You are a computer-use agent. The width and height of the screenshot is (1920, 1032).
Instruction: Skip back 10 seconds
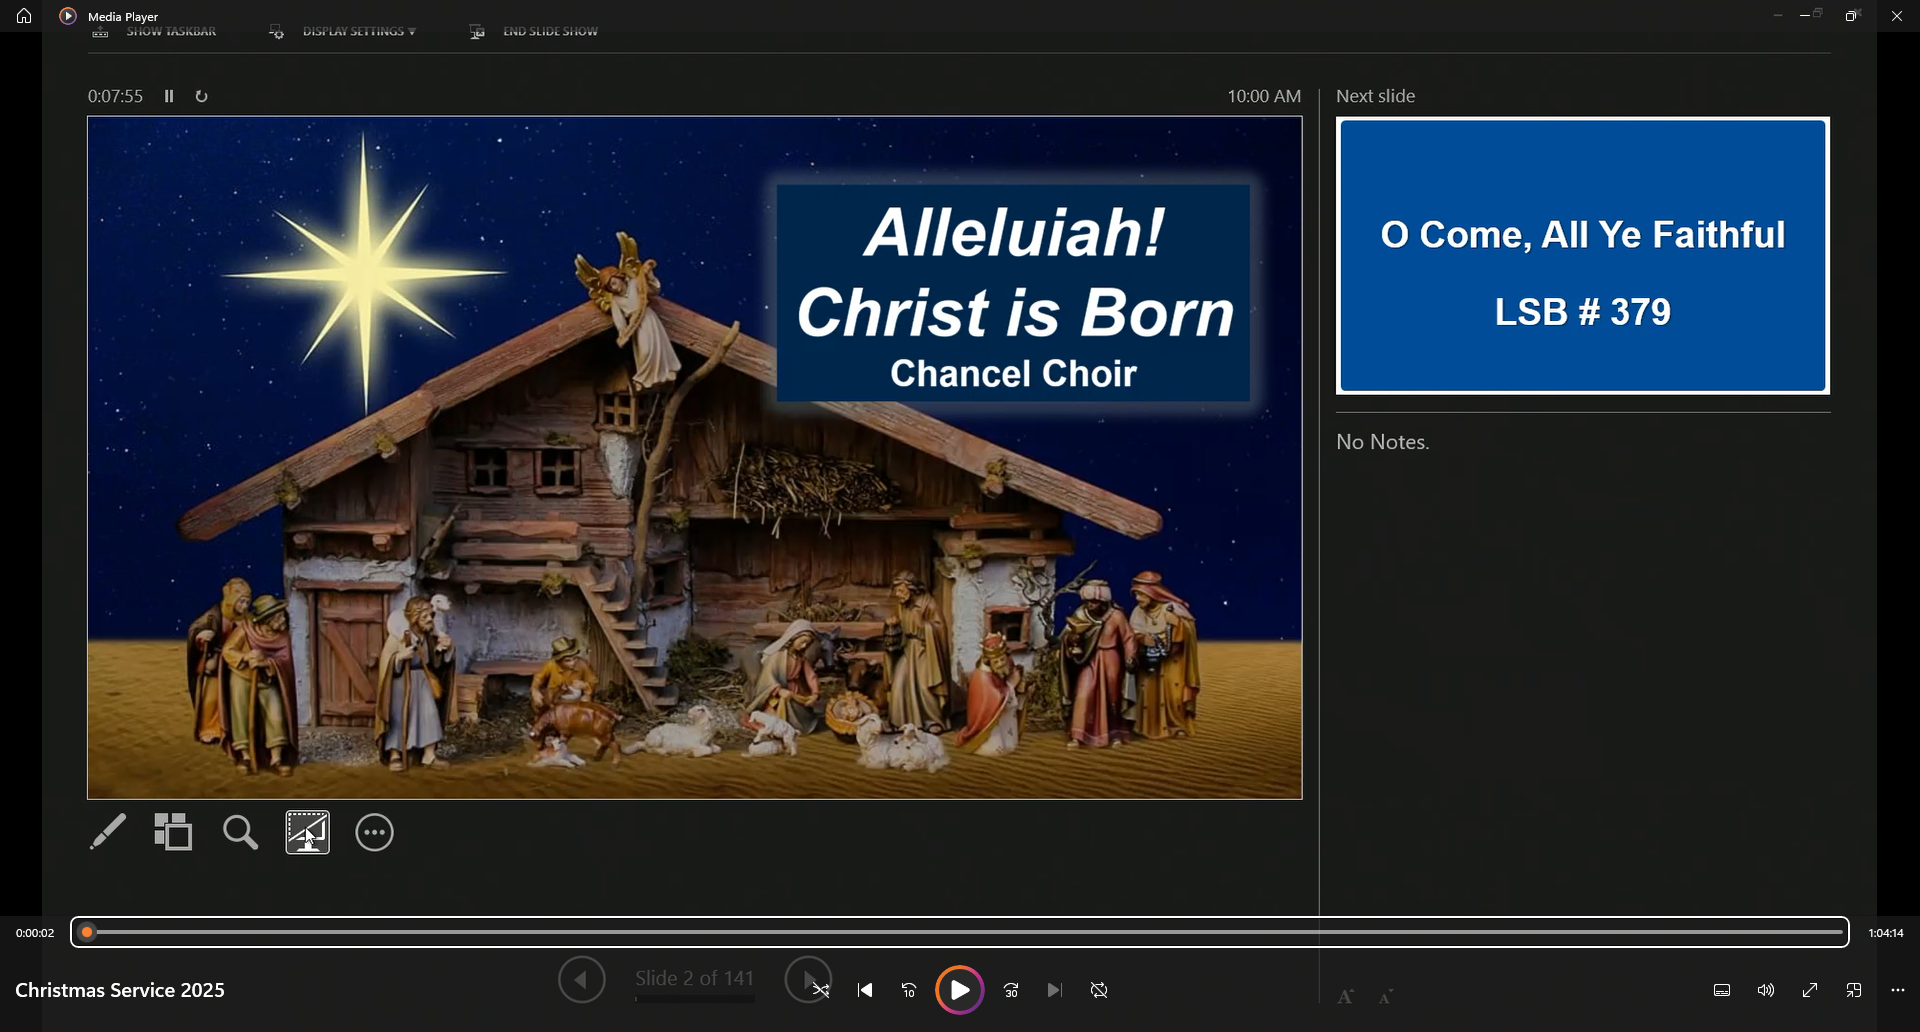click(909, 990)
